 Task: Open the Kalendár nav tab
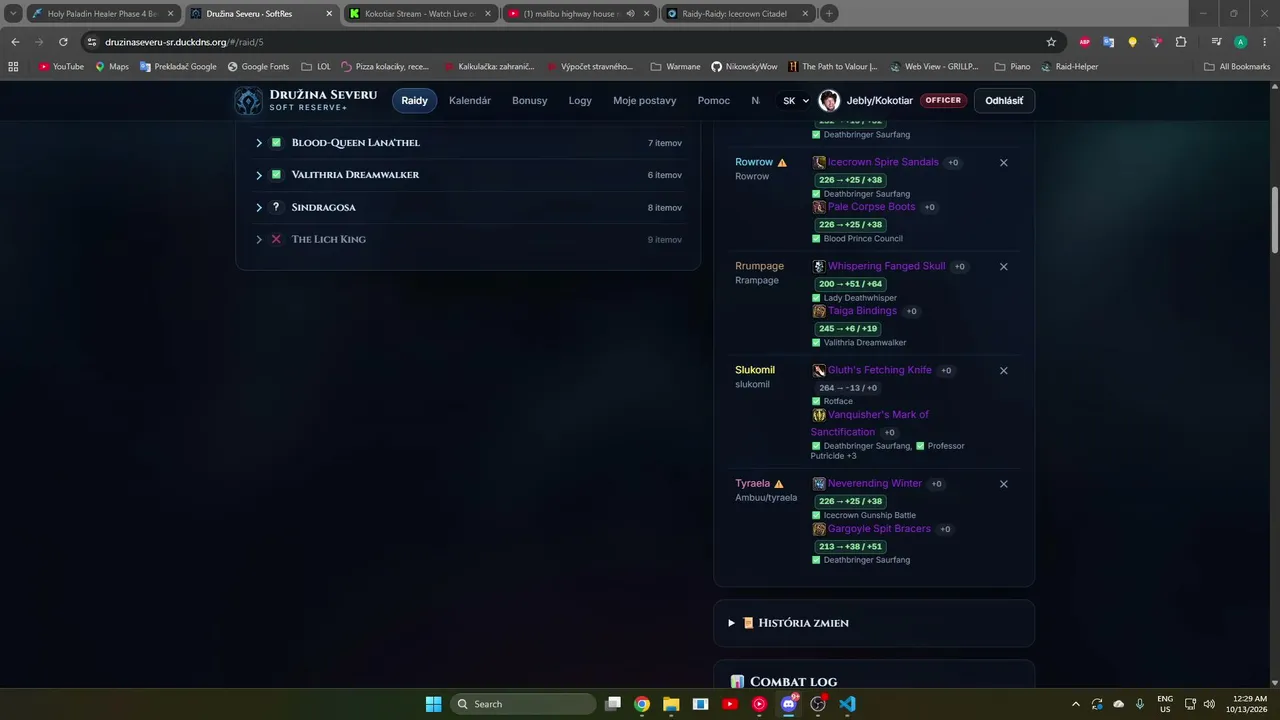(470, 101)
